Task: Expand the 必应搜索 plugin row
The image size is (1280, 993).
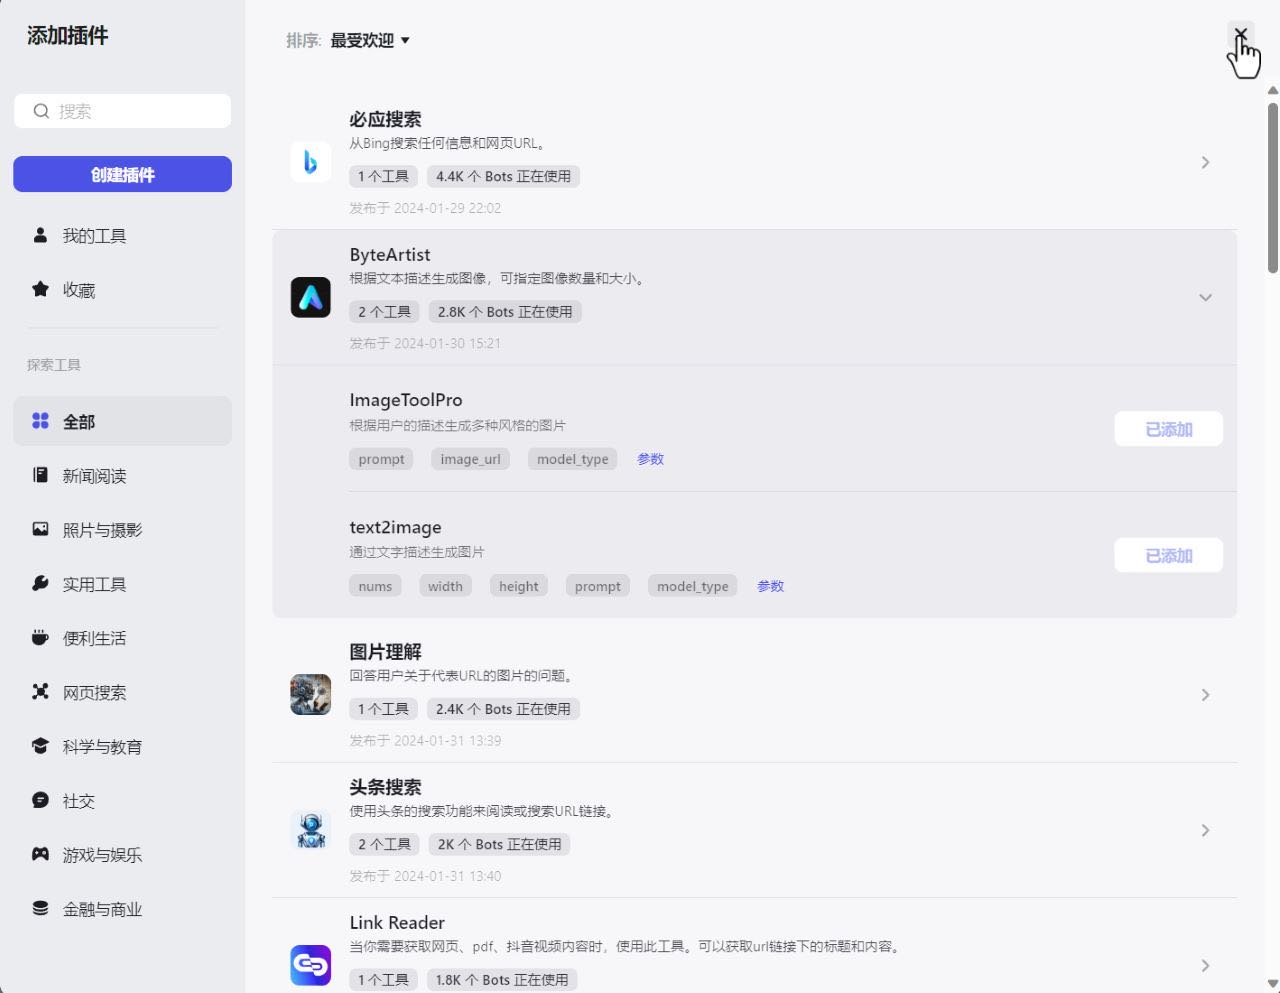Action: point(1205,162)
